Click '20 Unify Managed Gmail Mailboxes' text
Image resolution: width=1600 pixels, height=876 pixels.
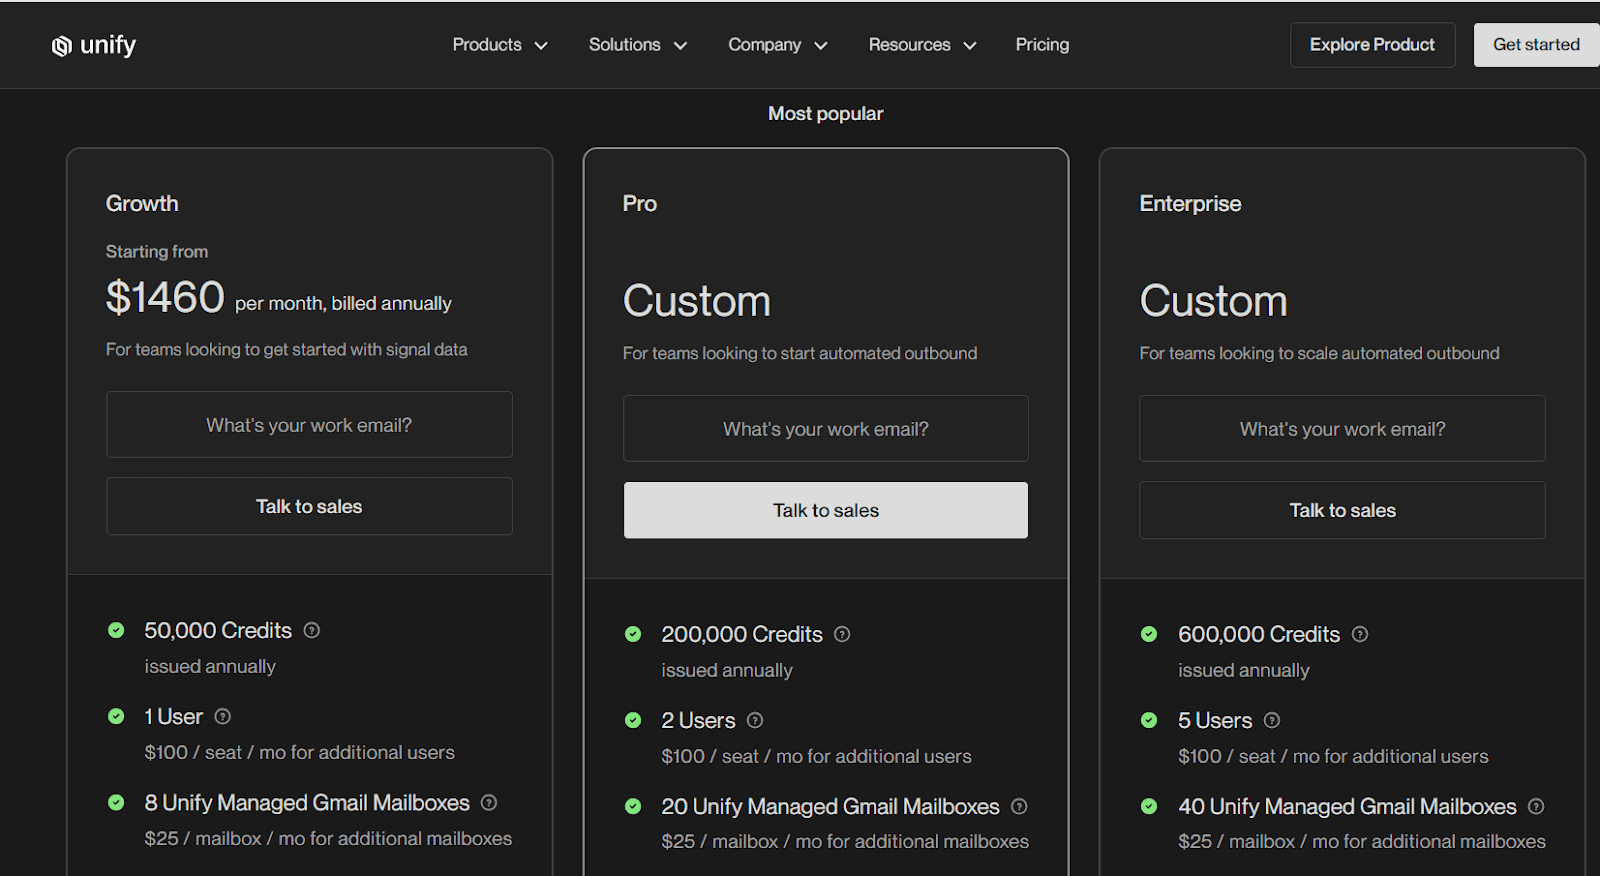tap(830, 806)
